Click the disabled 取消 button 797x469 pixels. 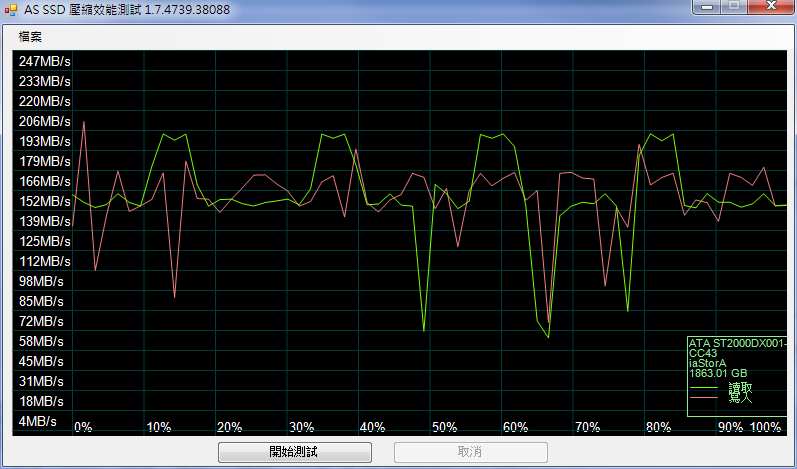(x=471, y=452)
